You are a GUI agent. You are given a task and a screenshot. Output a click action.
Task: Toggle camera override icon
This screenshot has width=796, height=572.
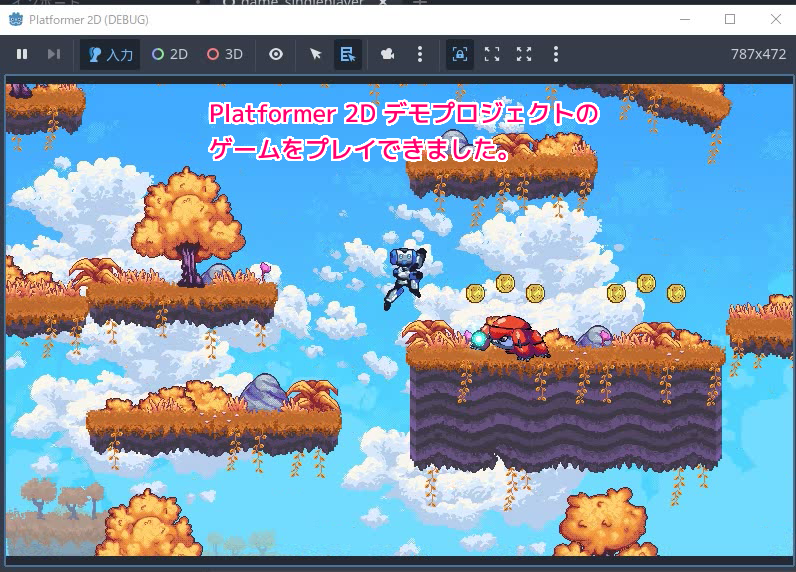(387, 54)
